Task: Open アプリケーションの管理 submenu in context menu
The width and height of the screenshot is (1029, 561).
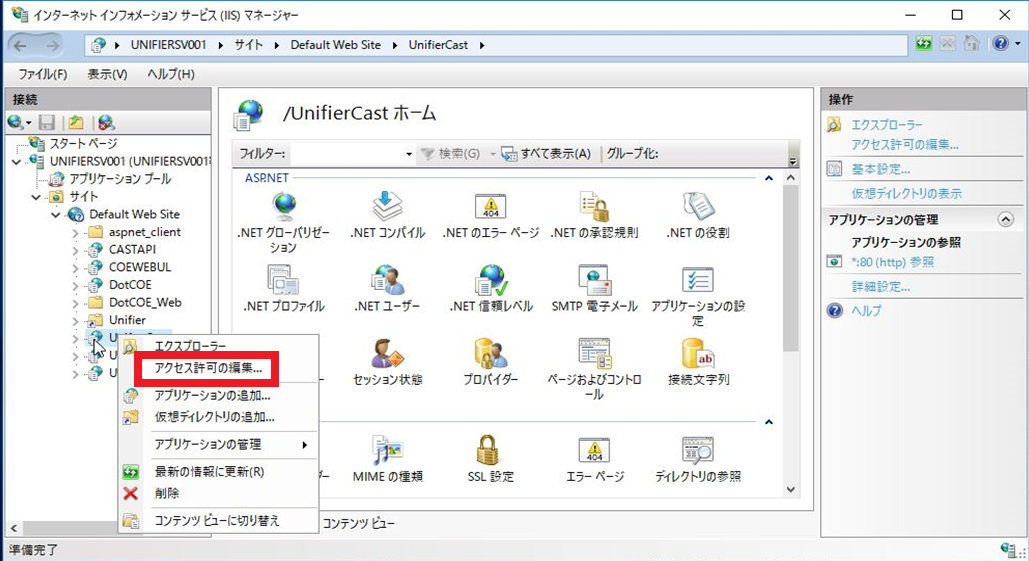Action: (219, 444)
